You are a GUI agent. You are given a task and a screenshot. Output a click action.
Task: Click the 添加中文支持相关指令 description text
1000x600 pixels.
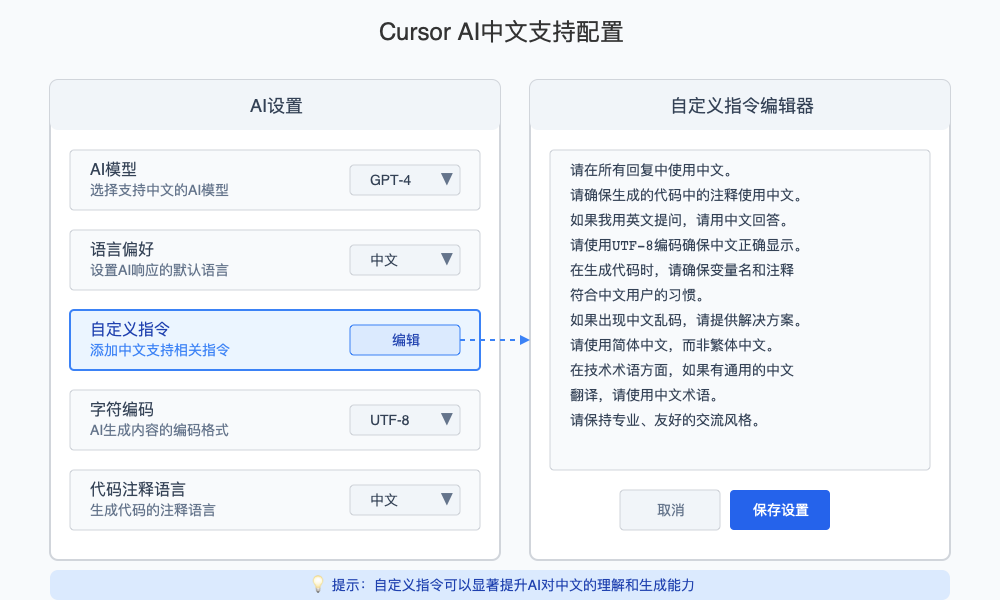[x=159, y=350]
